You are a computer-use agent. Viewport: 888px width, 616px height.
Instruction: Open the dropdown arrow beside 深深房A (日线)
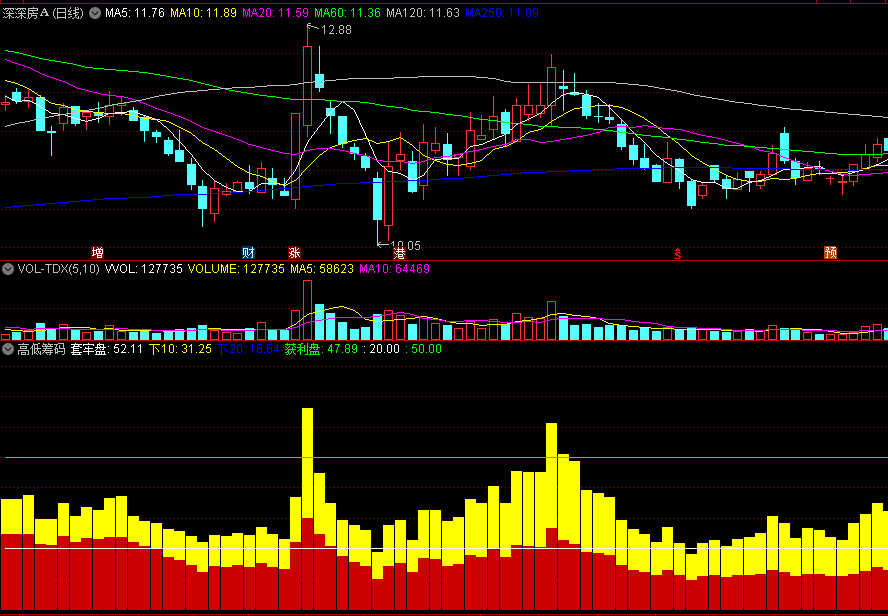pos(95,13)
